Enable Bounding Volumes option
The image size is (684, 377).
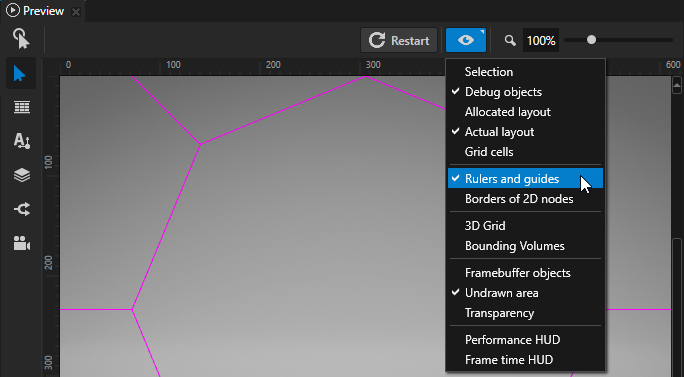coord(525,246)
